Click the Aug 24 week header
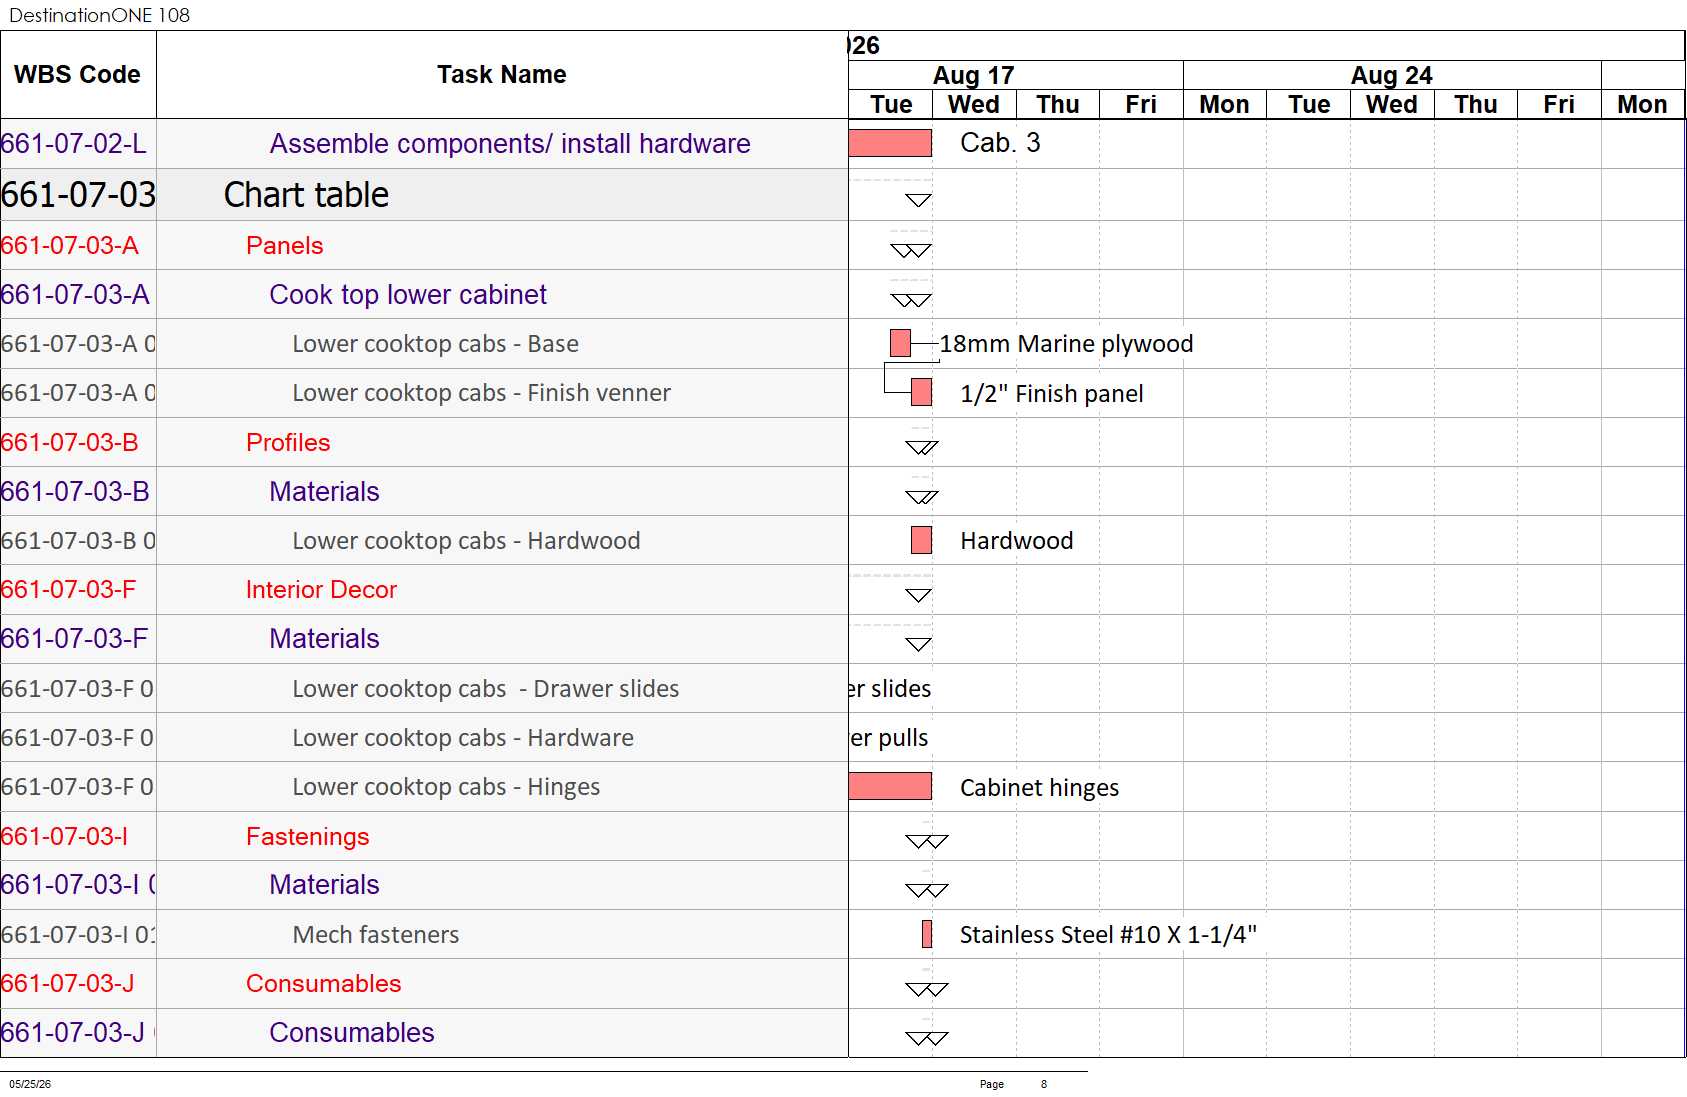This screenshot has height=1097, width=1687. pos(1392,75)
